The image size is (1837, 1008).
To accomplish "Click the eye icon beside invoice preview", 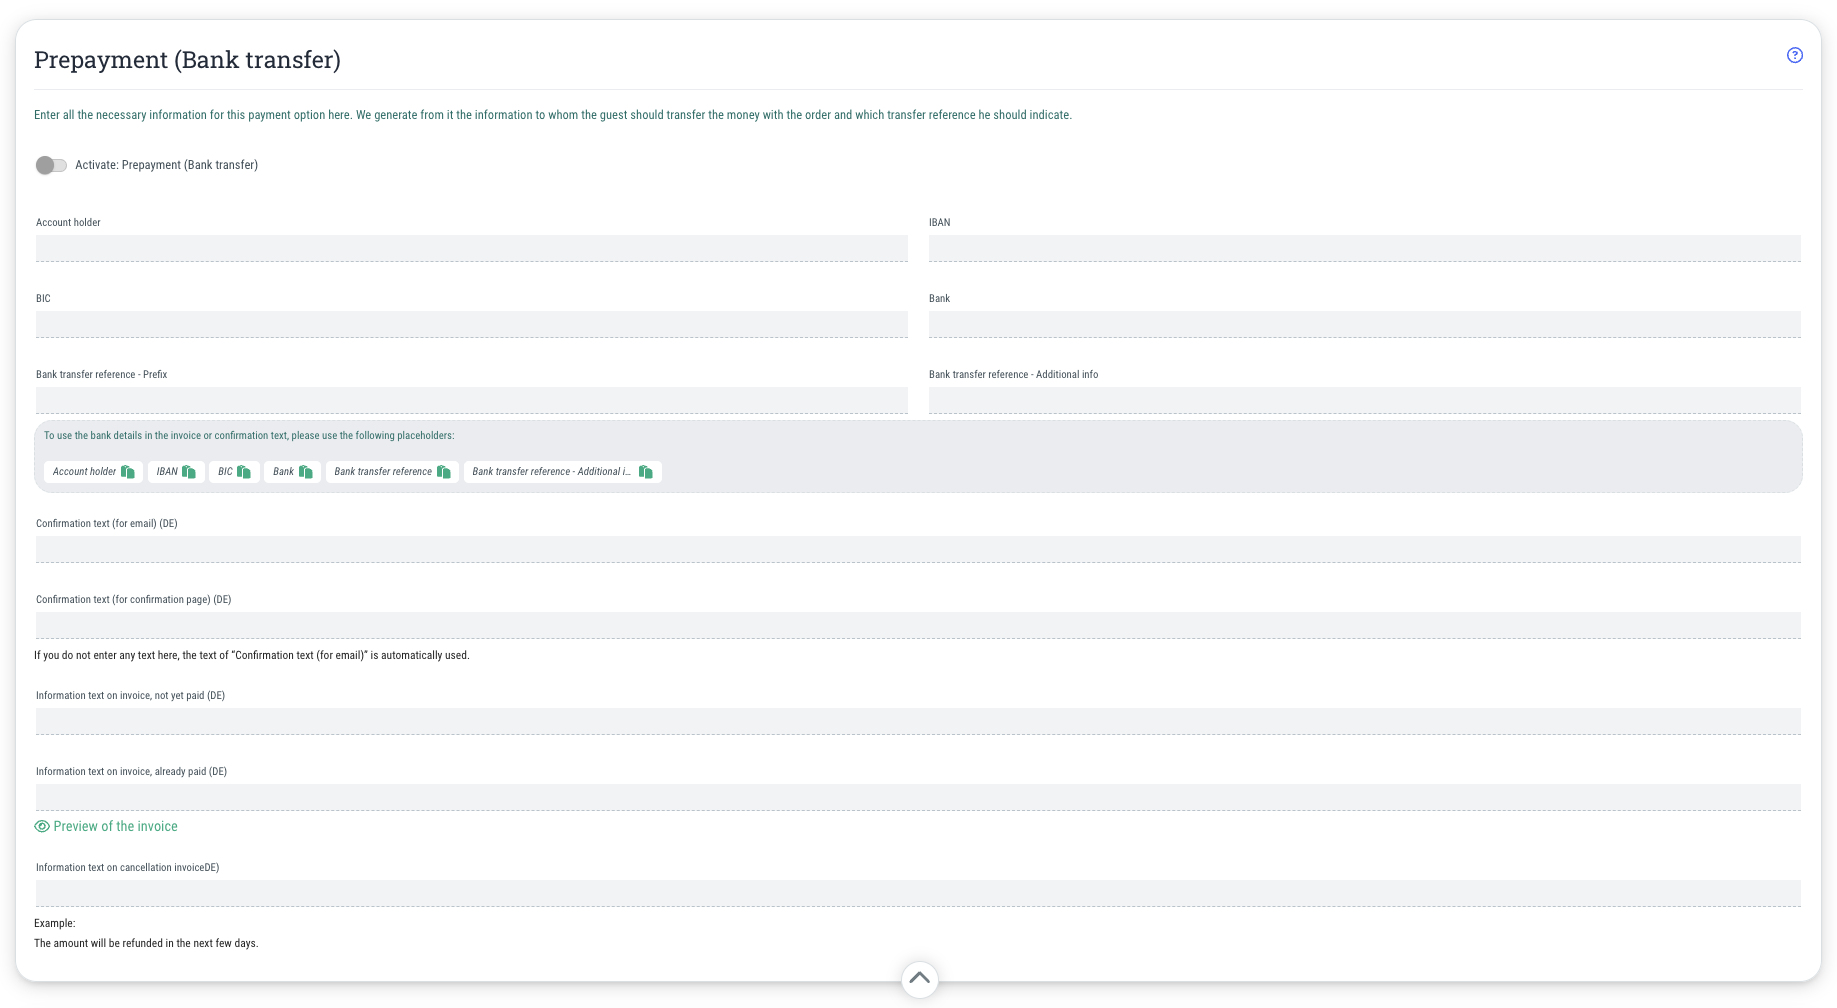I will click(x=42, y=827).
